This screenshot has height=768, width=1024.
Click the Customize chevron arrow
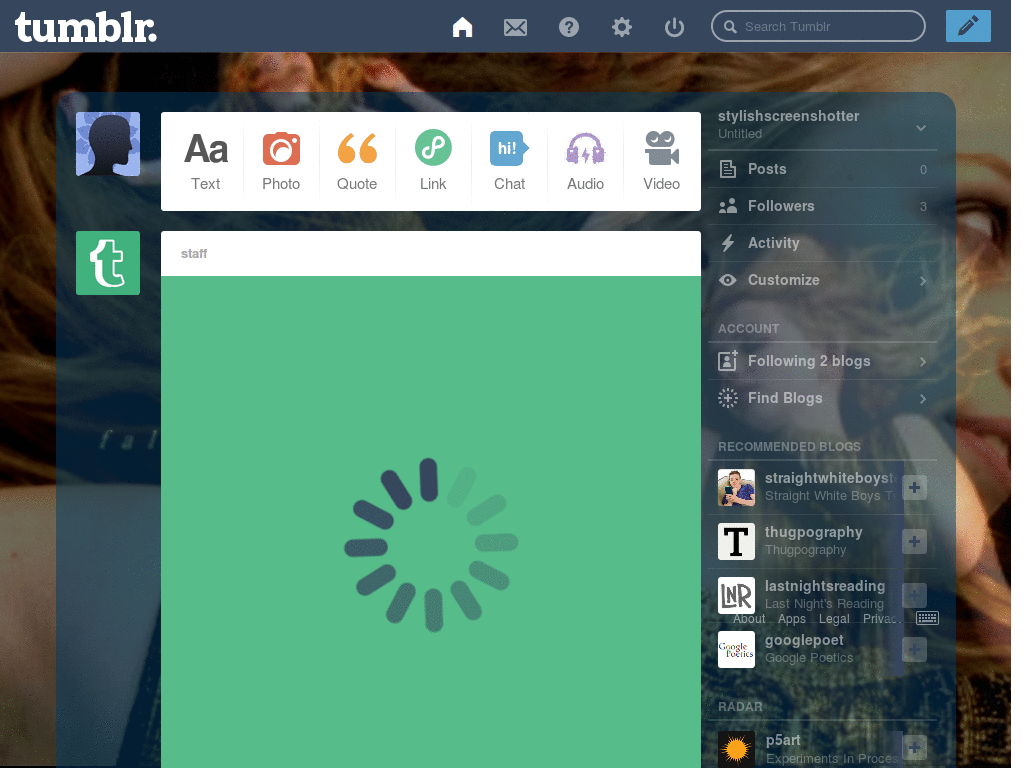point(923,281)
